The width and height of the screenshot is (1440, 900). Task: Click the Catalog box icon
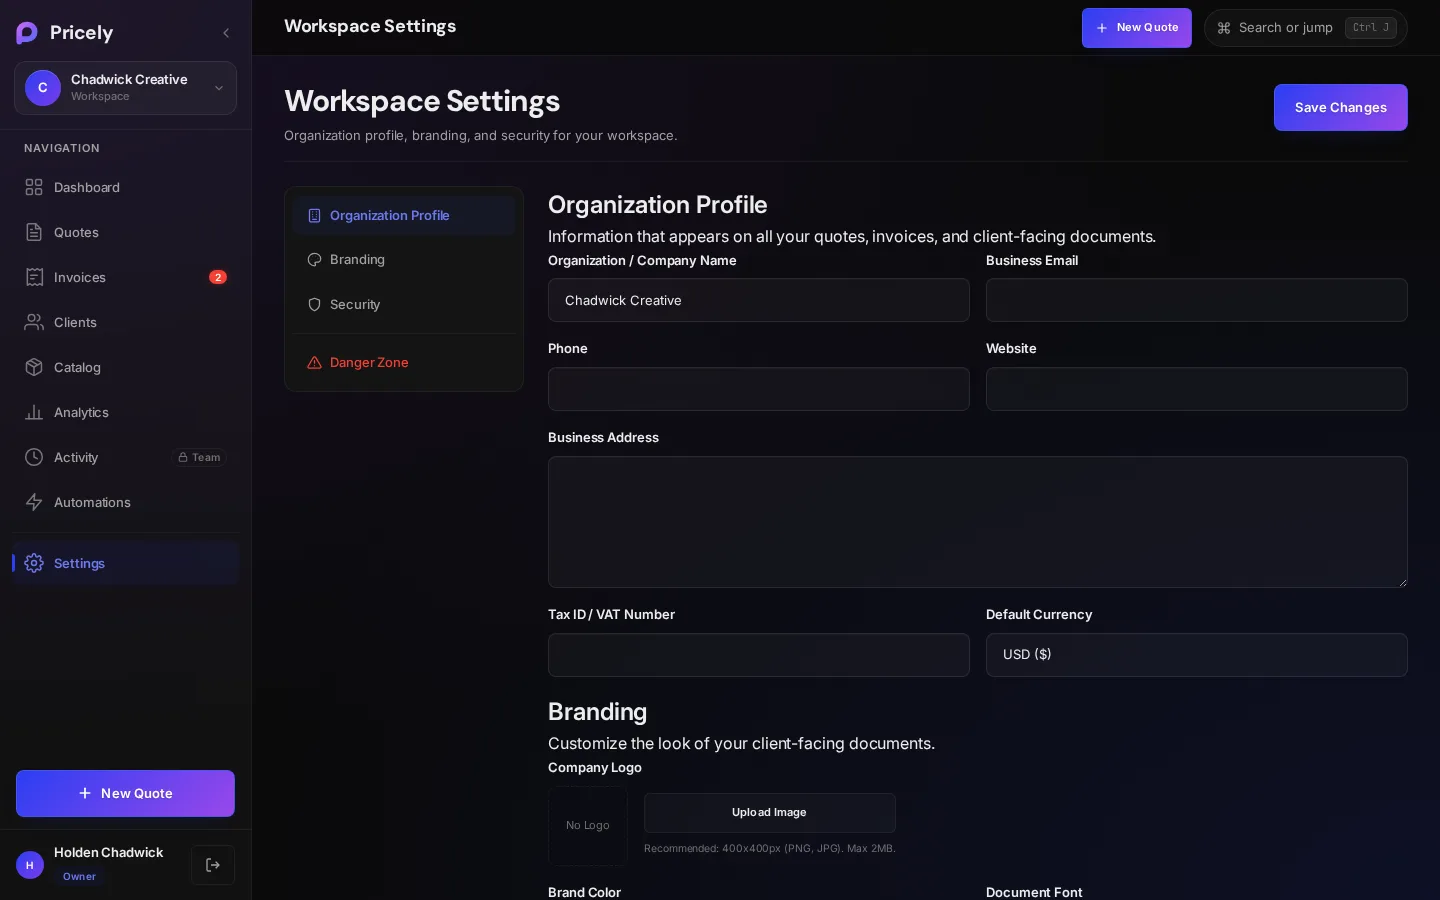click(34, 367)
